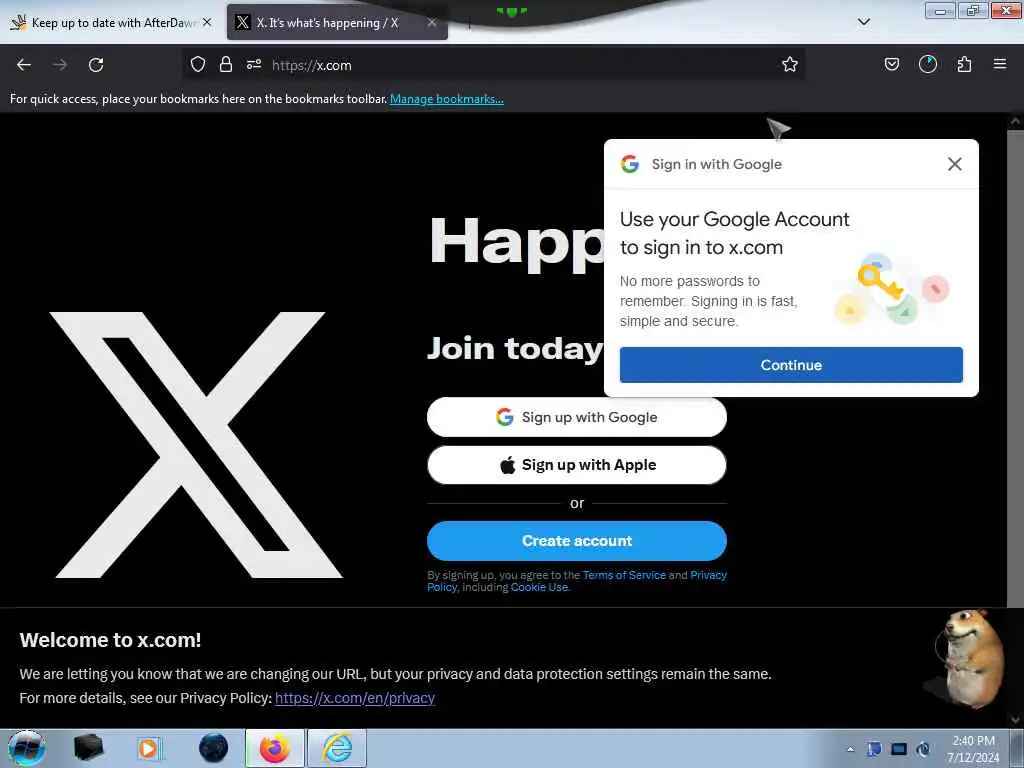
Task: Open the extensions puzzle icon
Action: (964, 64)
